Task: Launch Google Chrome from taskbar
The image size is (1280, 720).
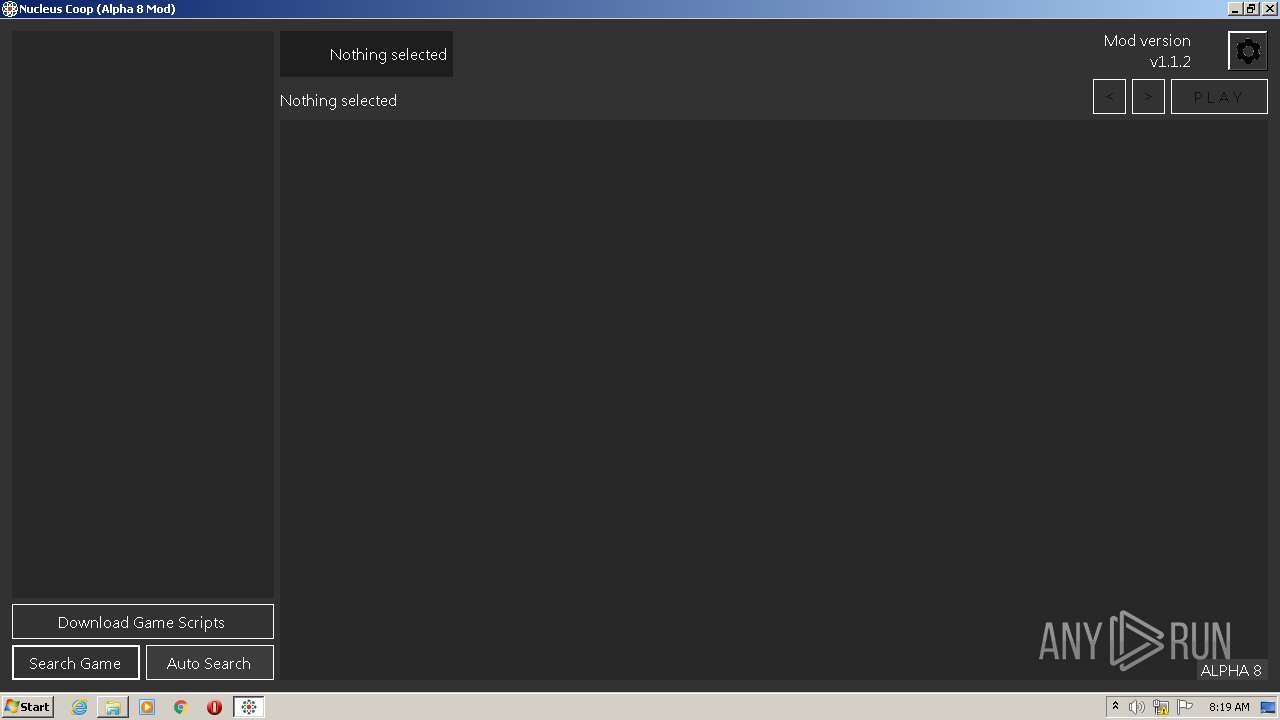Action: tap(181, 707)
